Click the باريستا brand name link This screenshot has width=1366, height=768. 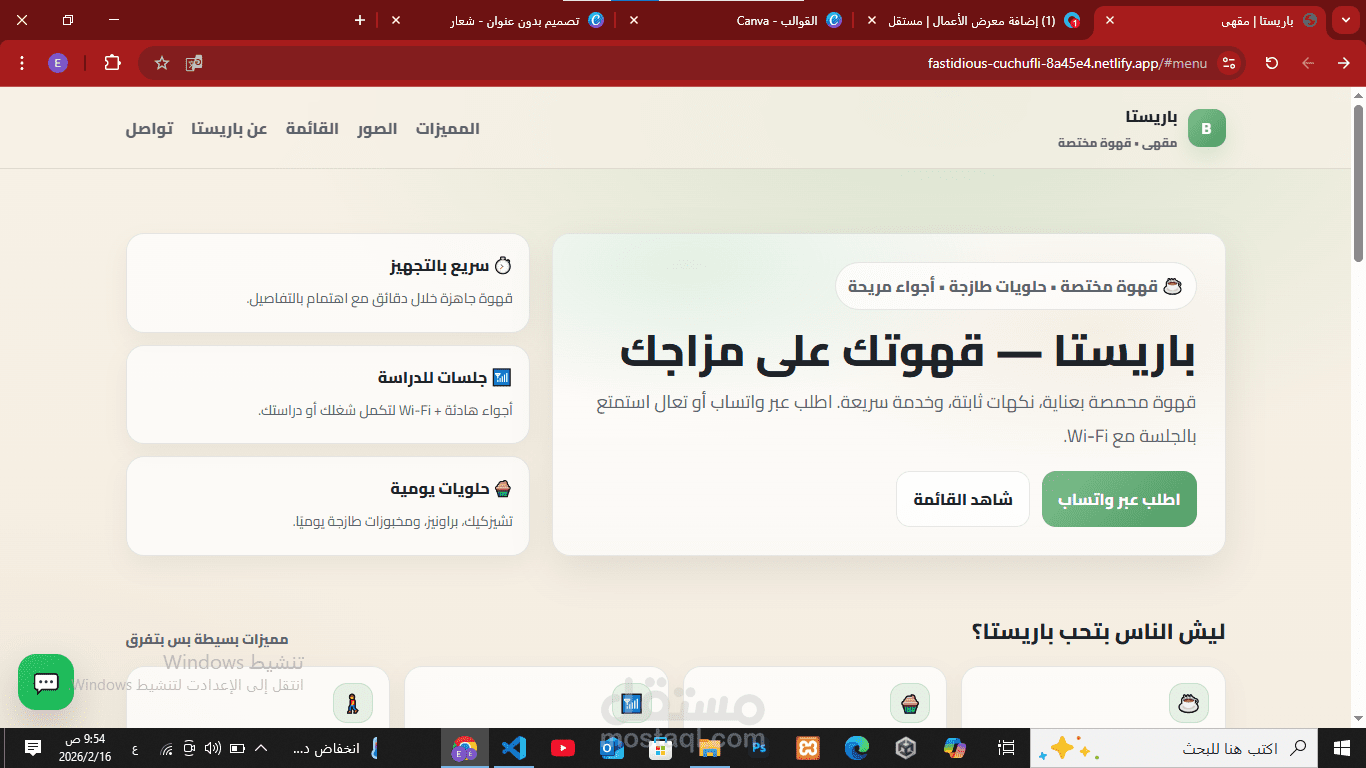coord(1151,117)
